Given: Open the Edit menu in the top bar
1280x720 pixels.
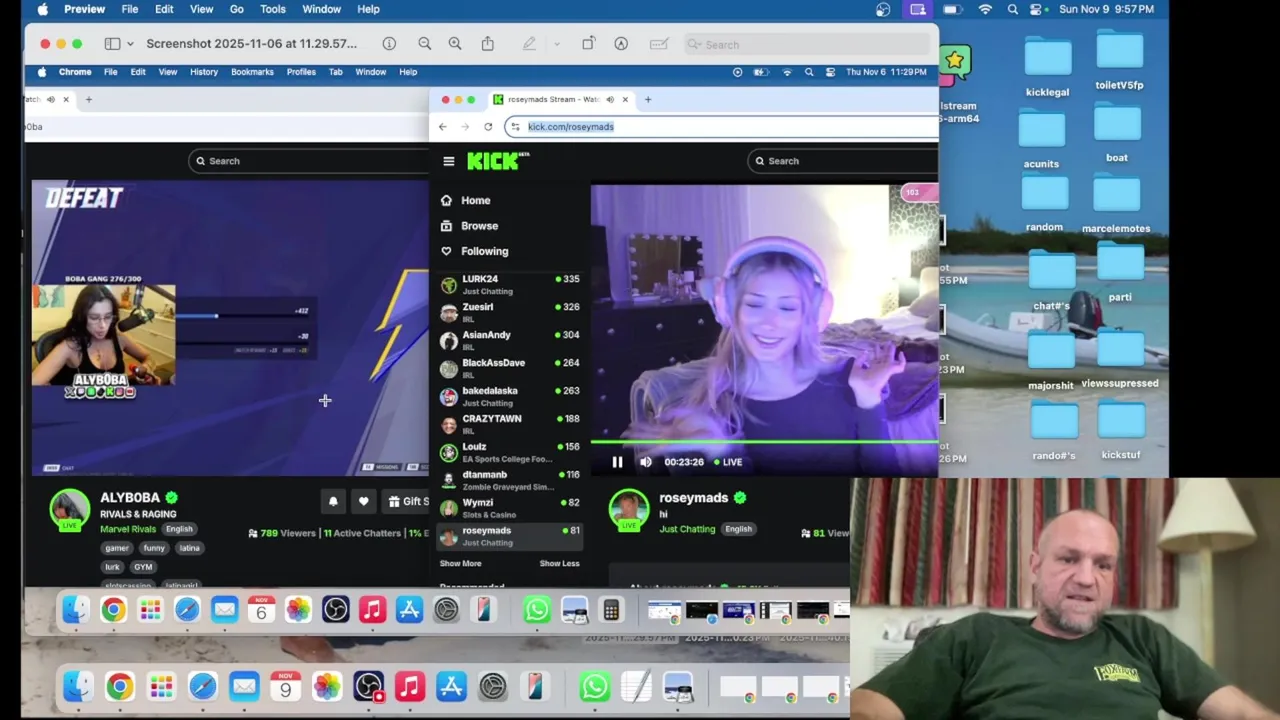Looking at the screenshot, I should [164, 9].
